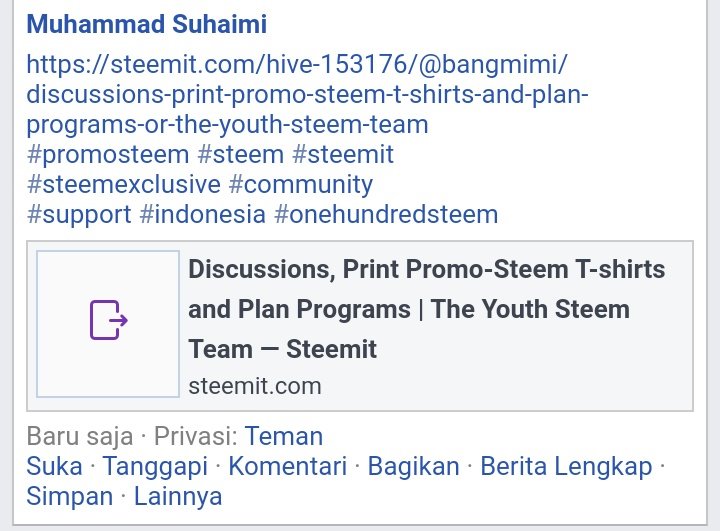Open reactions with Tanggapi
This screenshot has width=720, height=531.
pyautogui.click(x=155, y=466)
